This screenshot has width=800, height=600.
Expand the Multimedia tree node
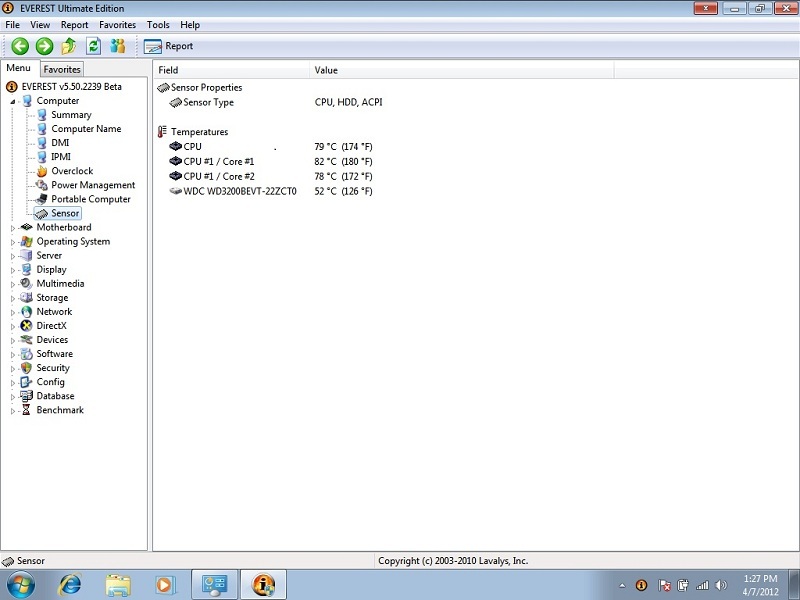13,284
